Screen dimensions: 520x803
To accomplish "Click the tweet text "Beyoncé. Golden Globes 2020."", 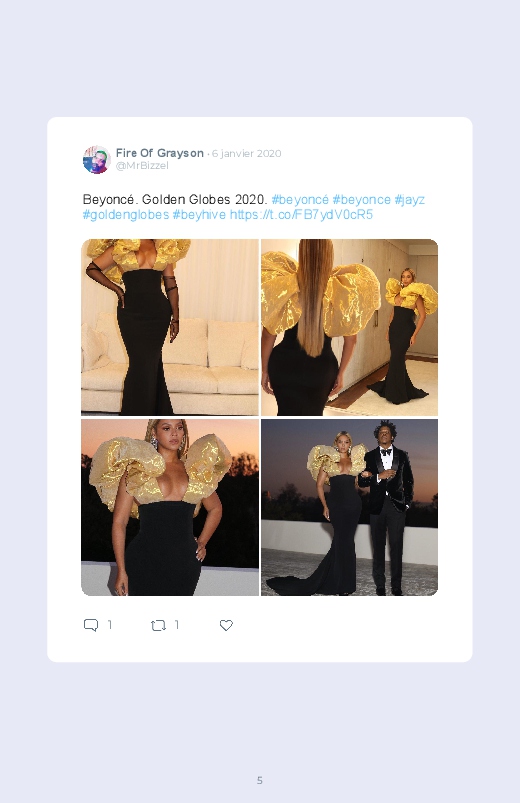I will (175, 199).
